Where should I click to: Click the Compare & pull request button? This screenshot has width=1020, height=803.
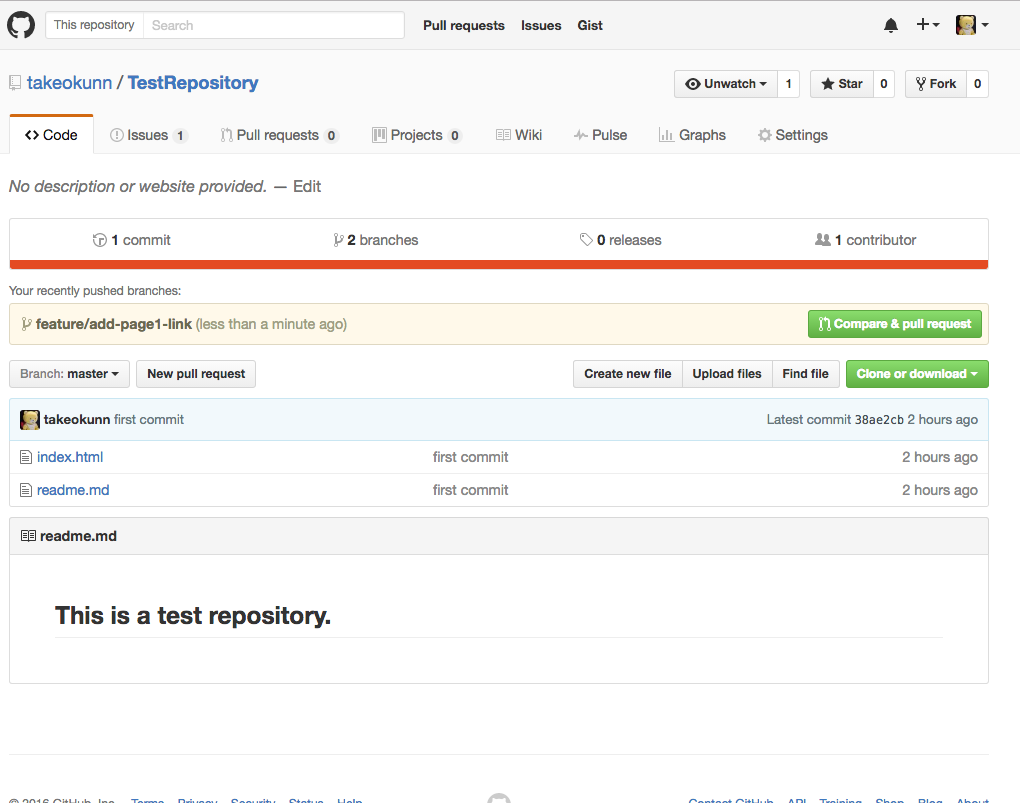coord(894,323)
